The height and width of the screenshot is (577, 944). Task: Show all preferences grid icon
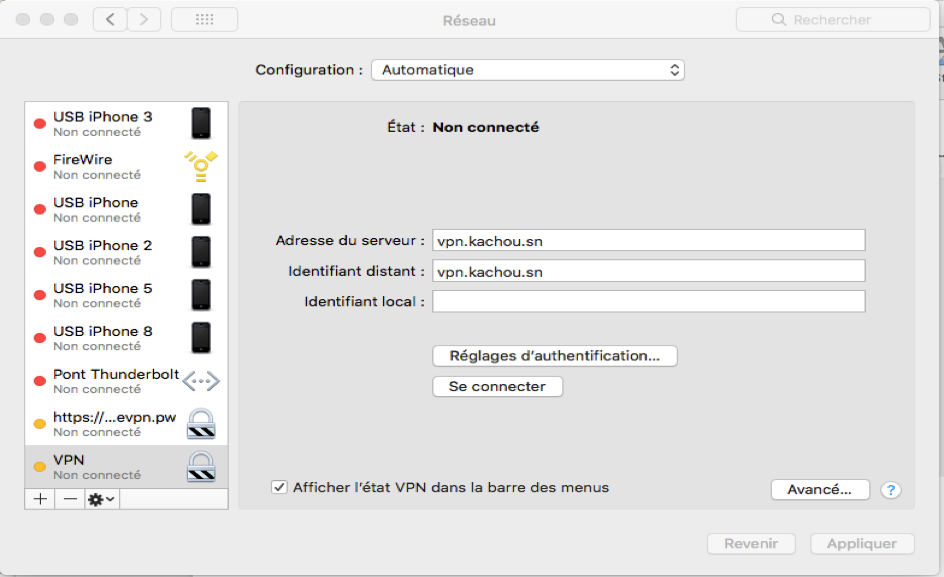(x=204, y=20)
